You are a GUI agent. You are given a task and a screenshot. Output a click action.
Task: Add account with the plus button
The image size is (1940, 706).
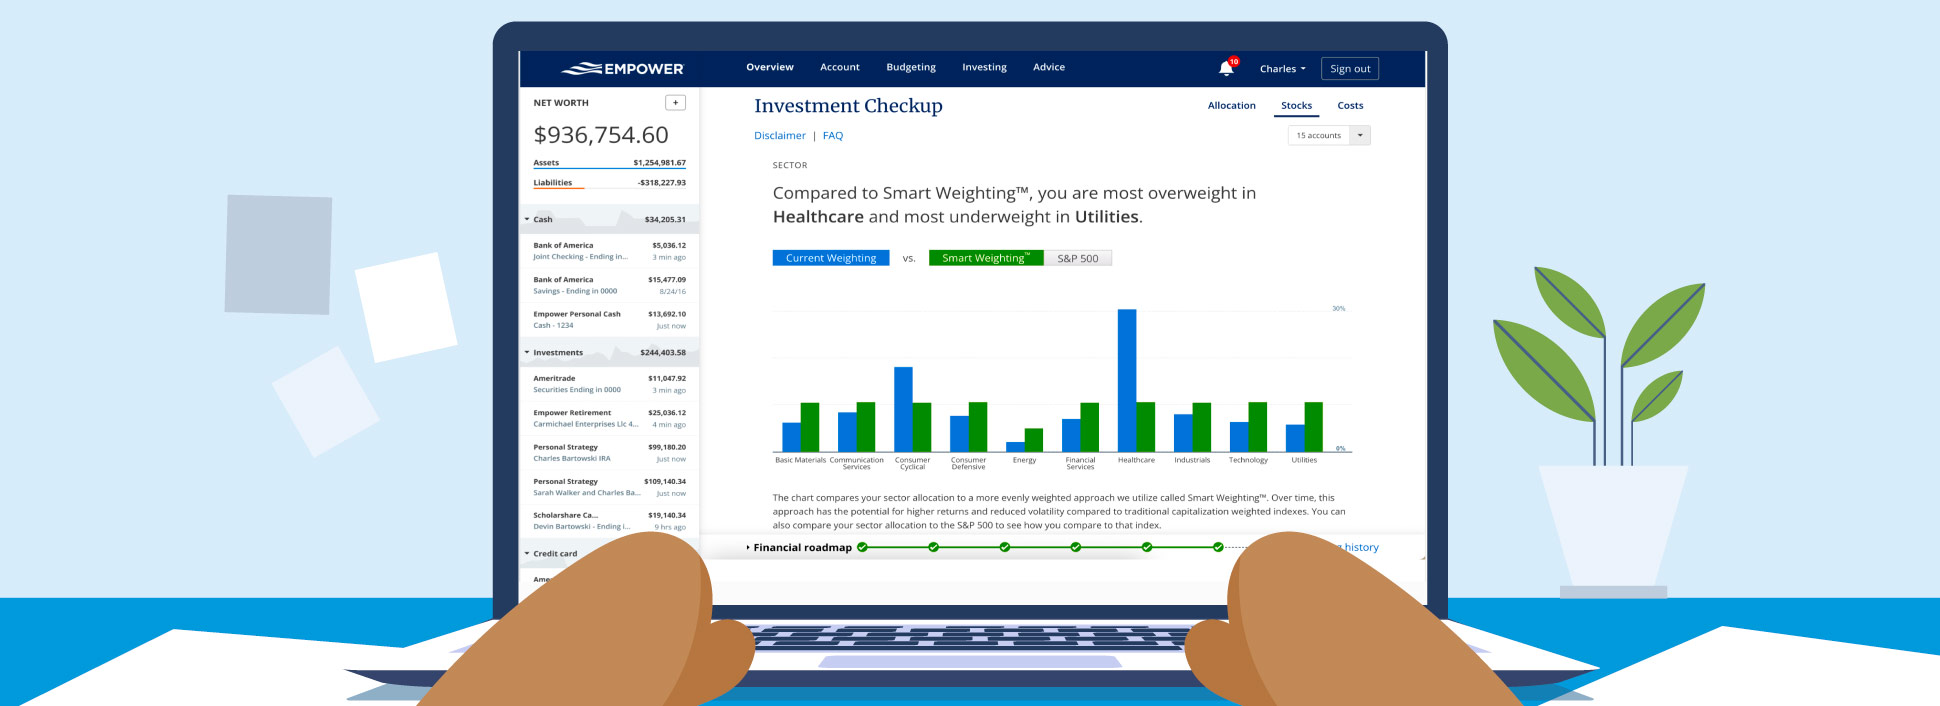coord(675,103)
